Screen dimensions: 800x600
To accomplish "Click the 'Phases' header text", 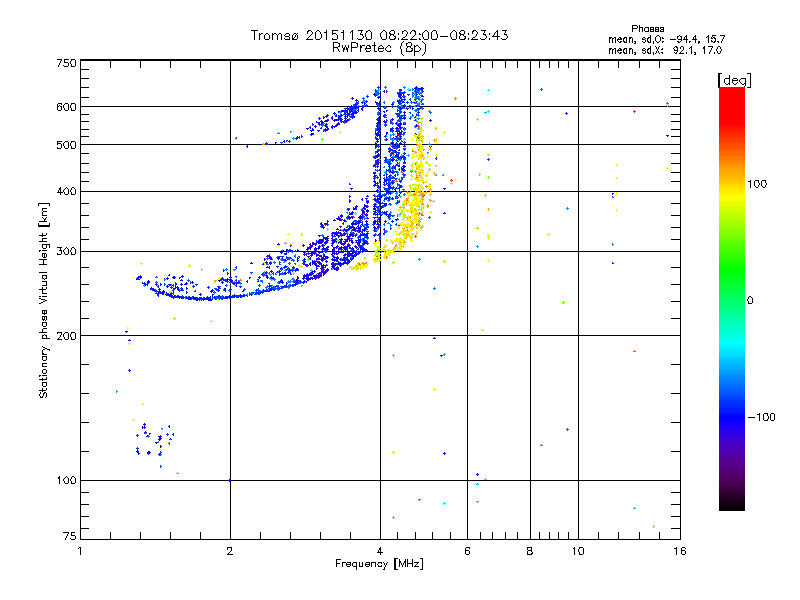I will pos(647,29).
